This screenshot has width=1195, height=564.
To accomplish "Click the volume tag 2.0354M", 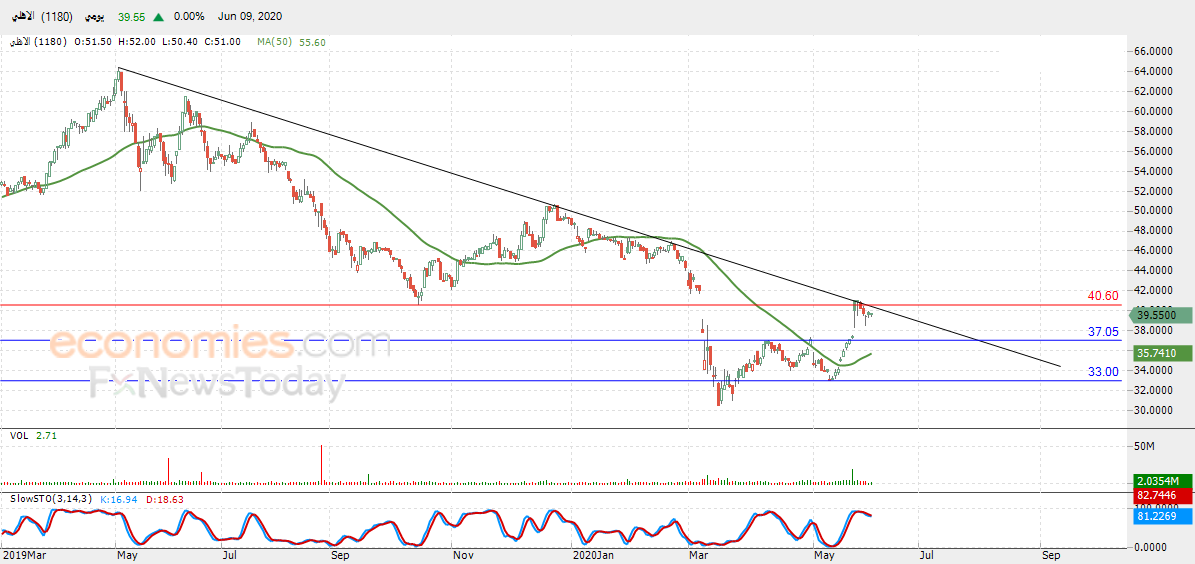I will [1158, 481].
